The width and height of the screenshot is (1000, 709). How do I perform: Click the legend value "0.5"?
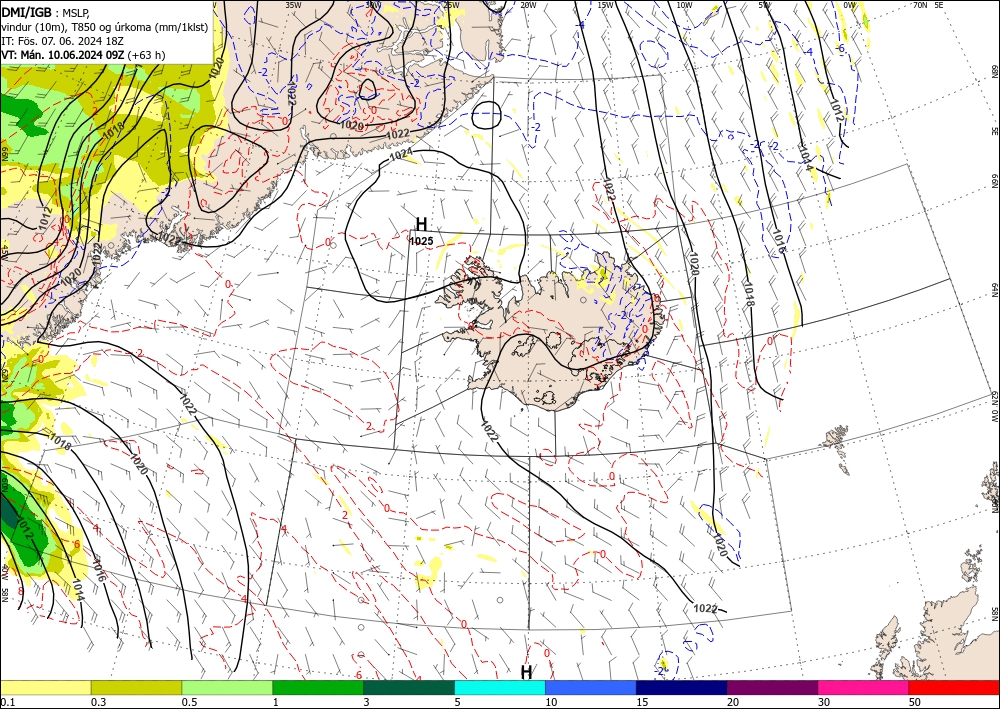[x=189, y=702]
